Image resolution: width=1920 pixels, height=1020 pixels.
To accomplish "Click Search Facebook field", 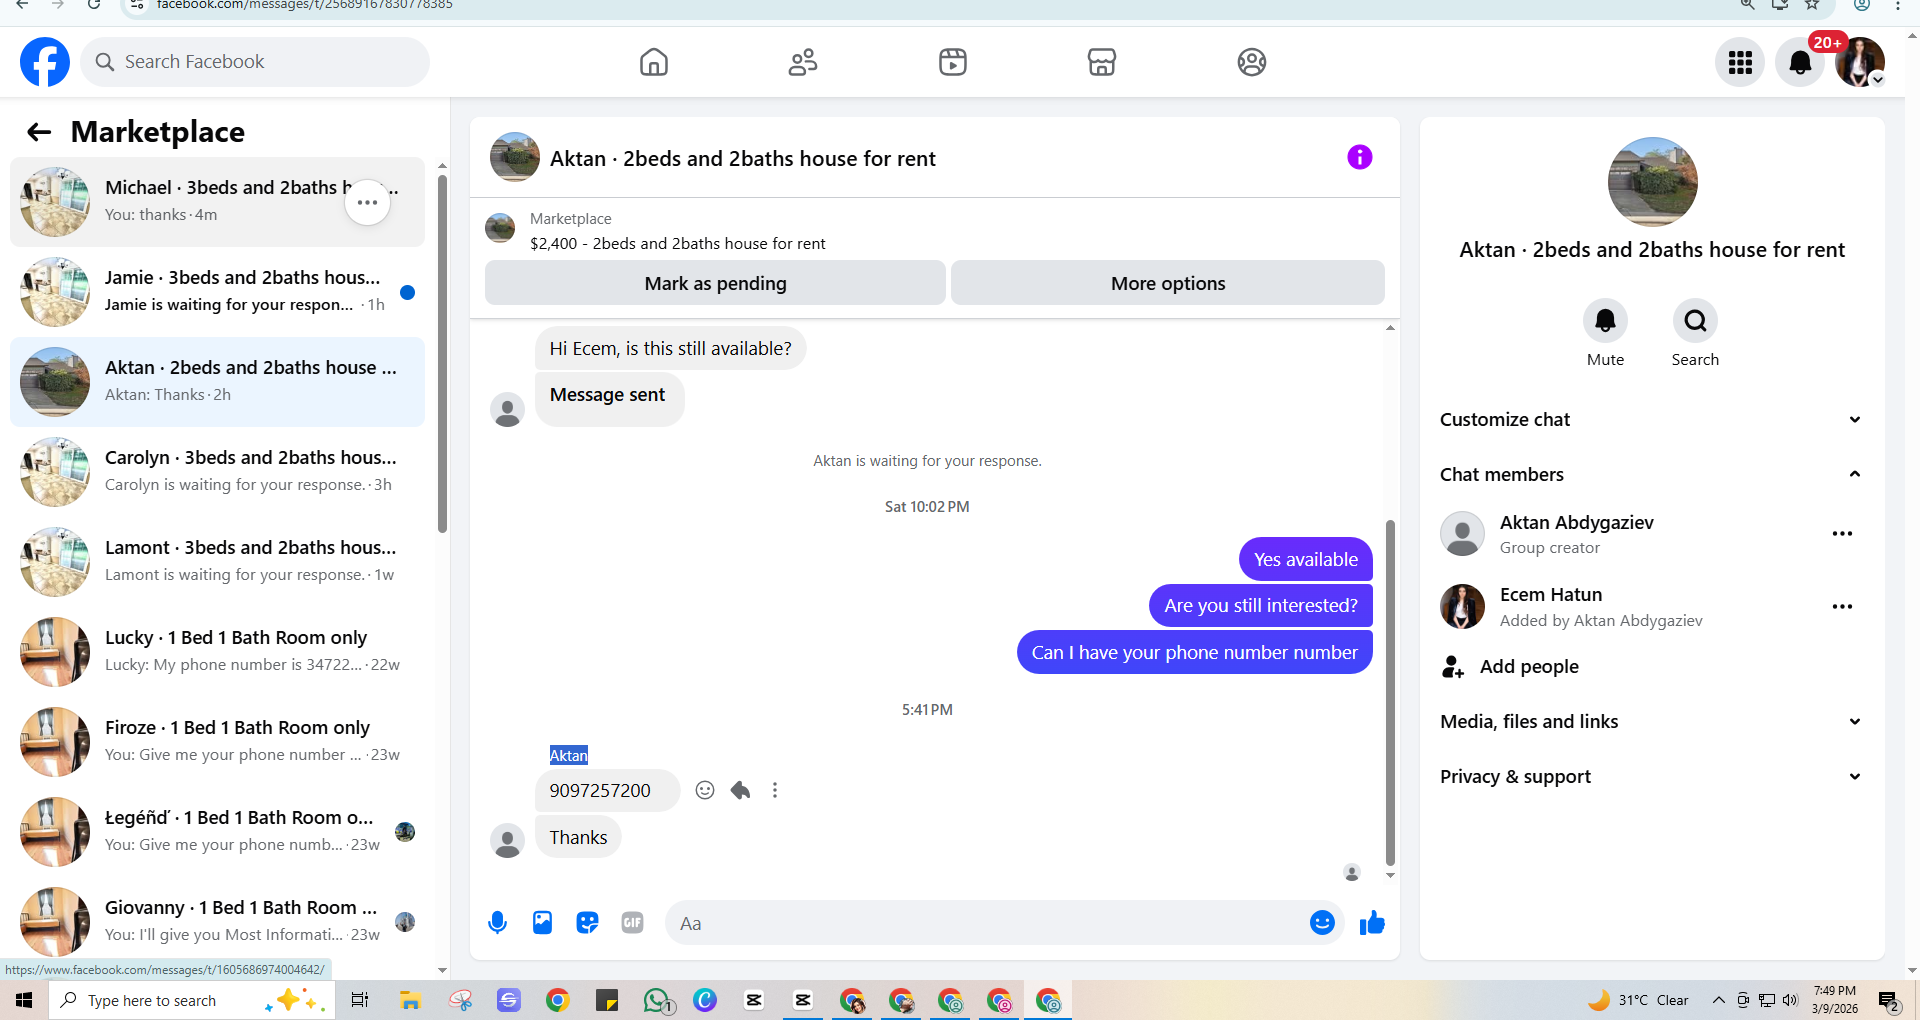I will pos(255,62).
